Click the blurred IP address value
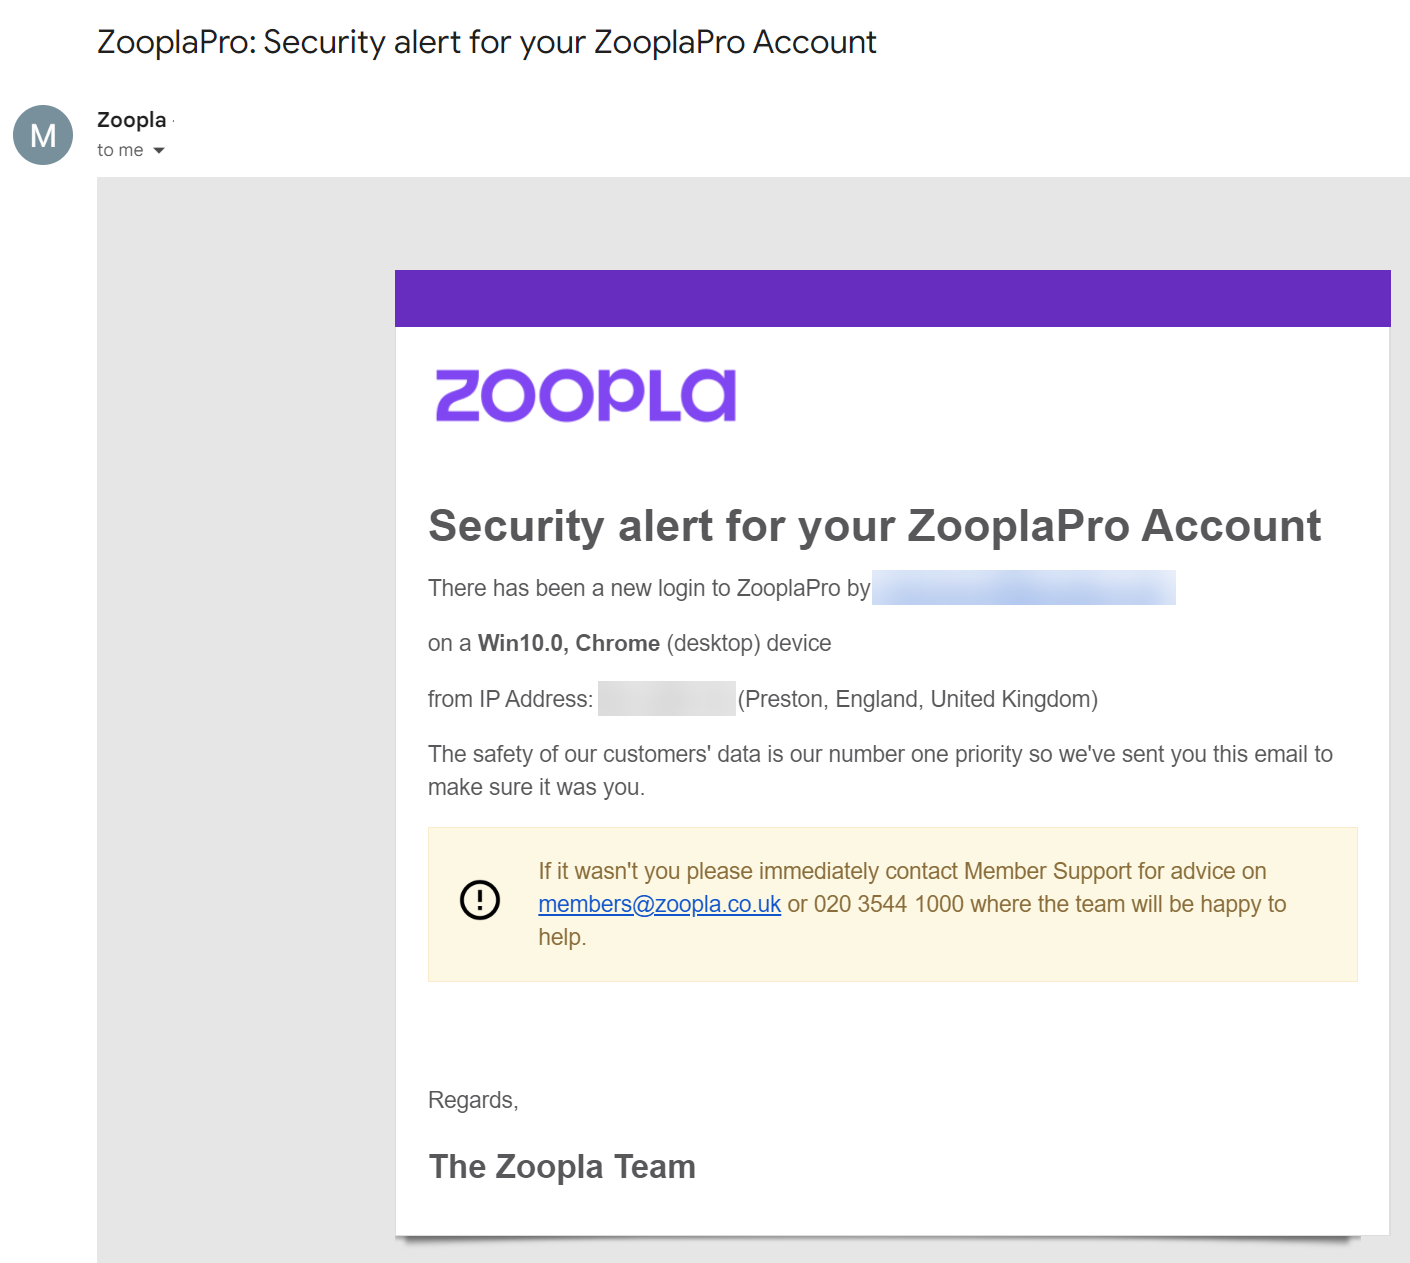 point(666,699)
